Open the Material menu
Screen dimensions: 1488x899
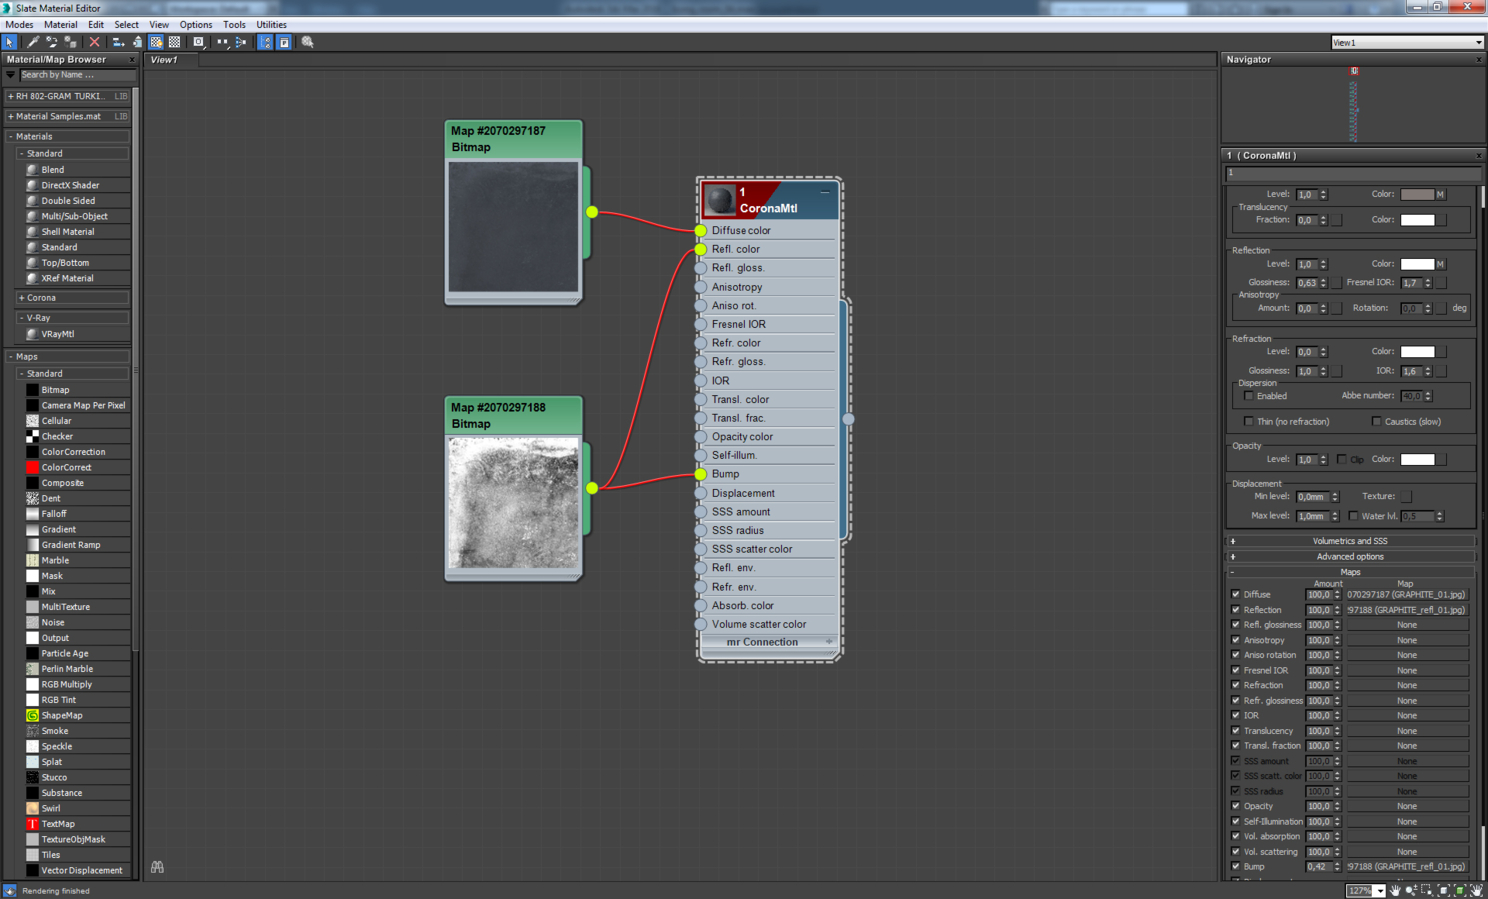[60, 25]
